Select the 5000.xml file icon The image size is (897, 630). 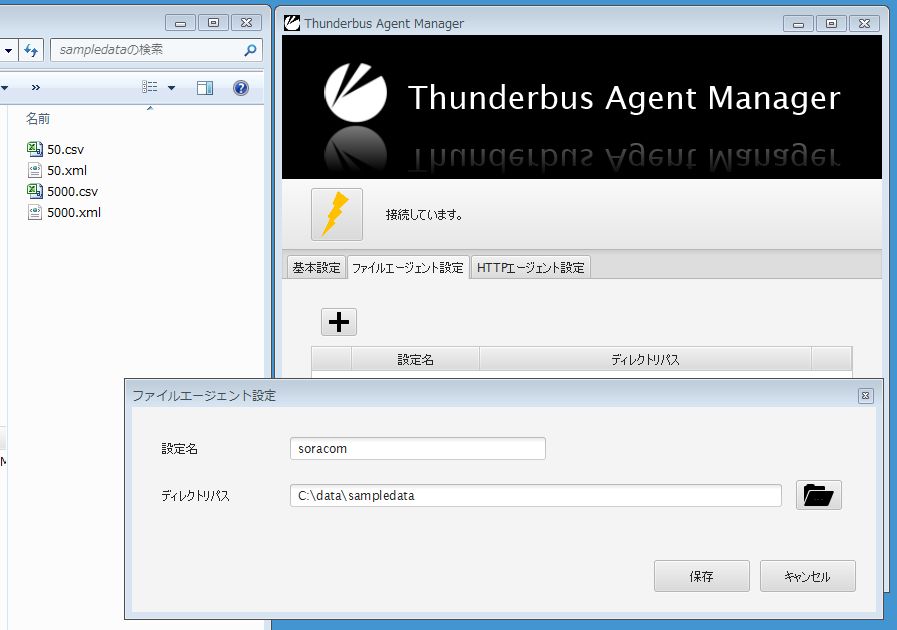[35, 212]
